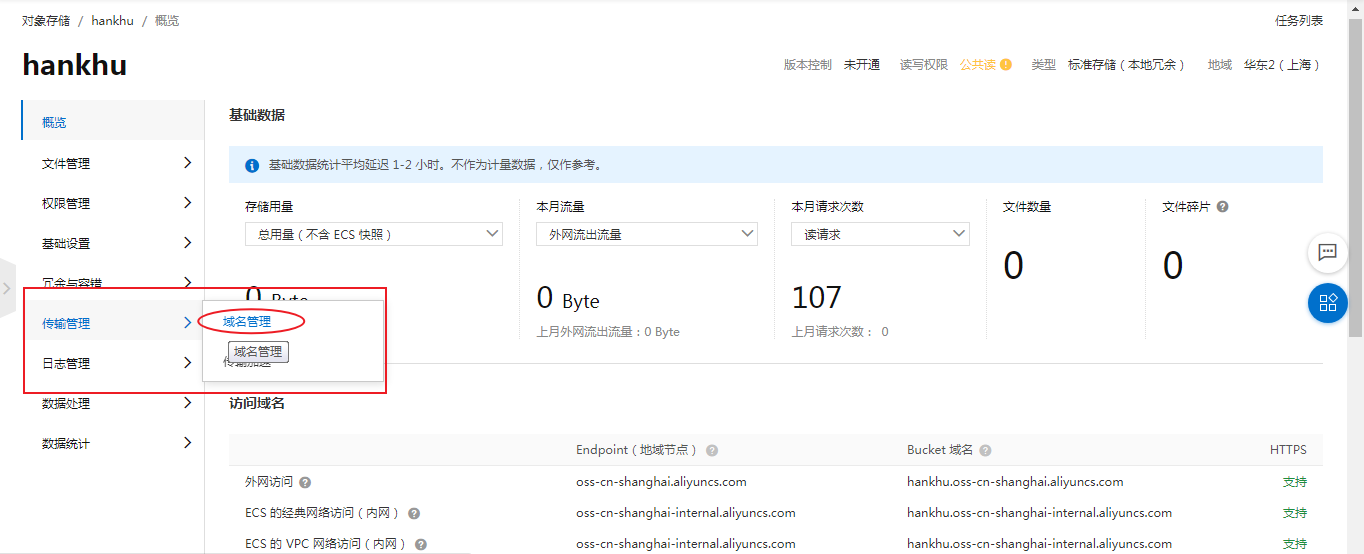This screenshot has width=1364, height=554.
Task: Click the 任务列表 link at top right
Action: pyautogui.click(x=1298, y=21)
